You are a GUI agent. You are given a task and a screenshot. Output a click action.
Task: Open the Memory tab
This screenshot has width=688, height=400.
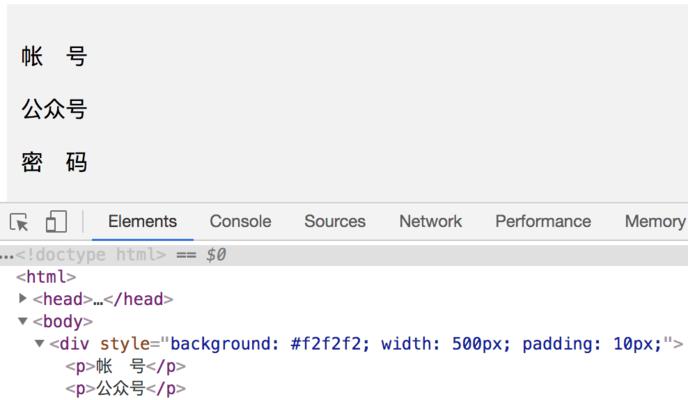pyautogui.click(x=655, y=221)
